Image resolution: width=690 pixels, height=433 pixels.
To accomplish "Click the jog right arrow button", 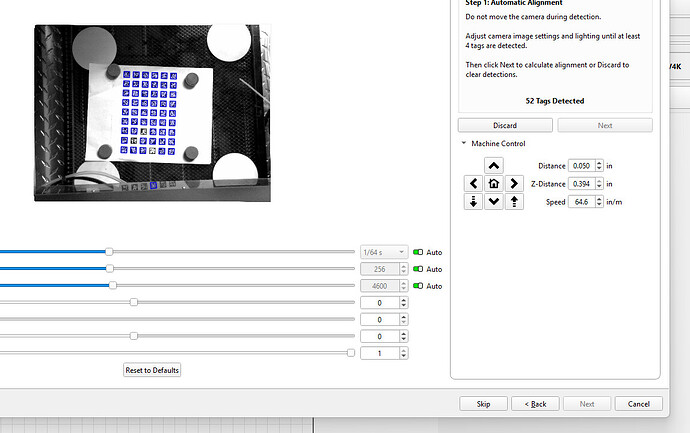I will [514, 183].
